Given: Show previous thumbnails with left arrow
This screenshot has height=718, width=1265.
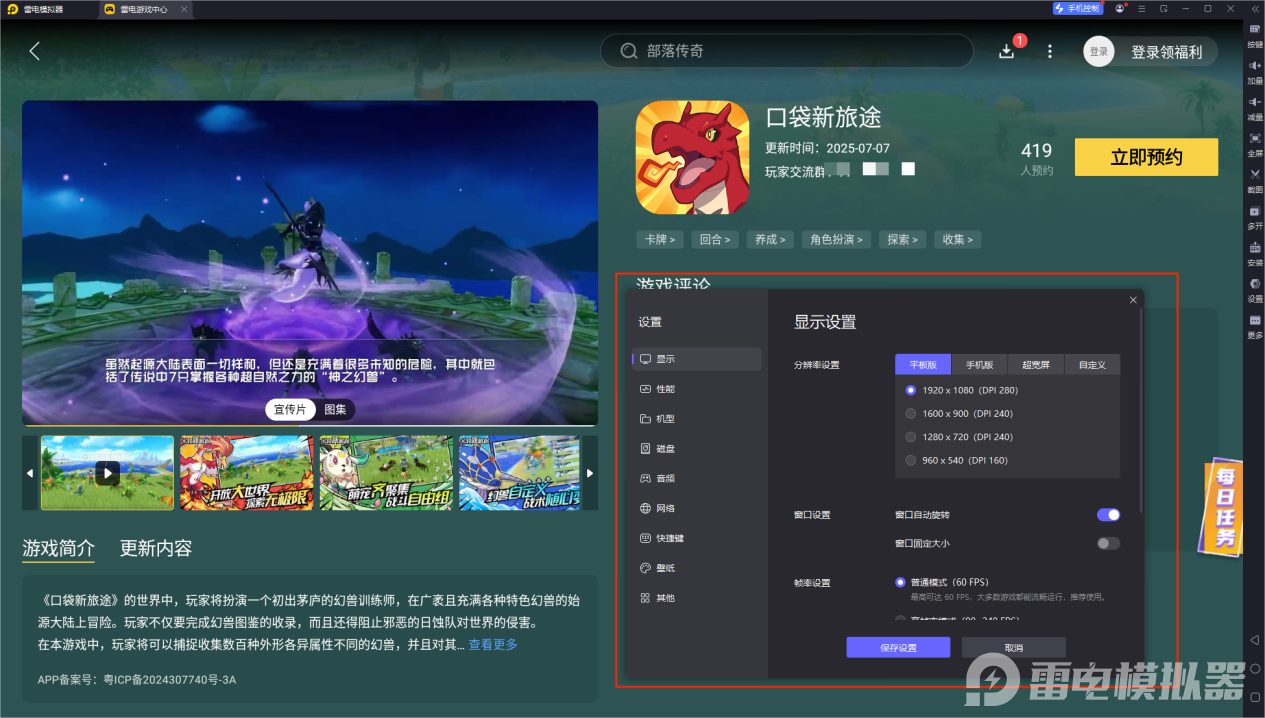Looking at the screenshot, I should point(30,473).
